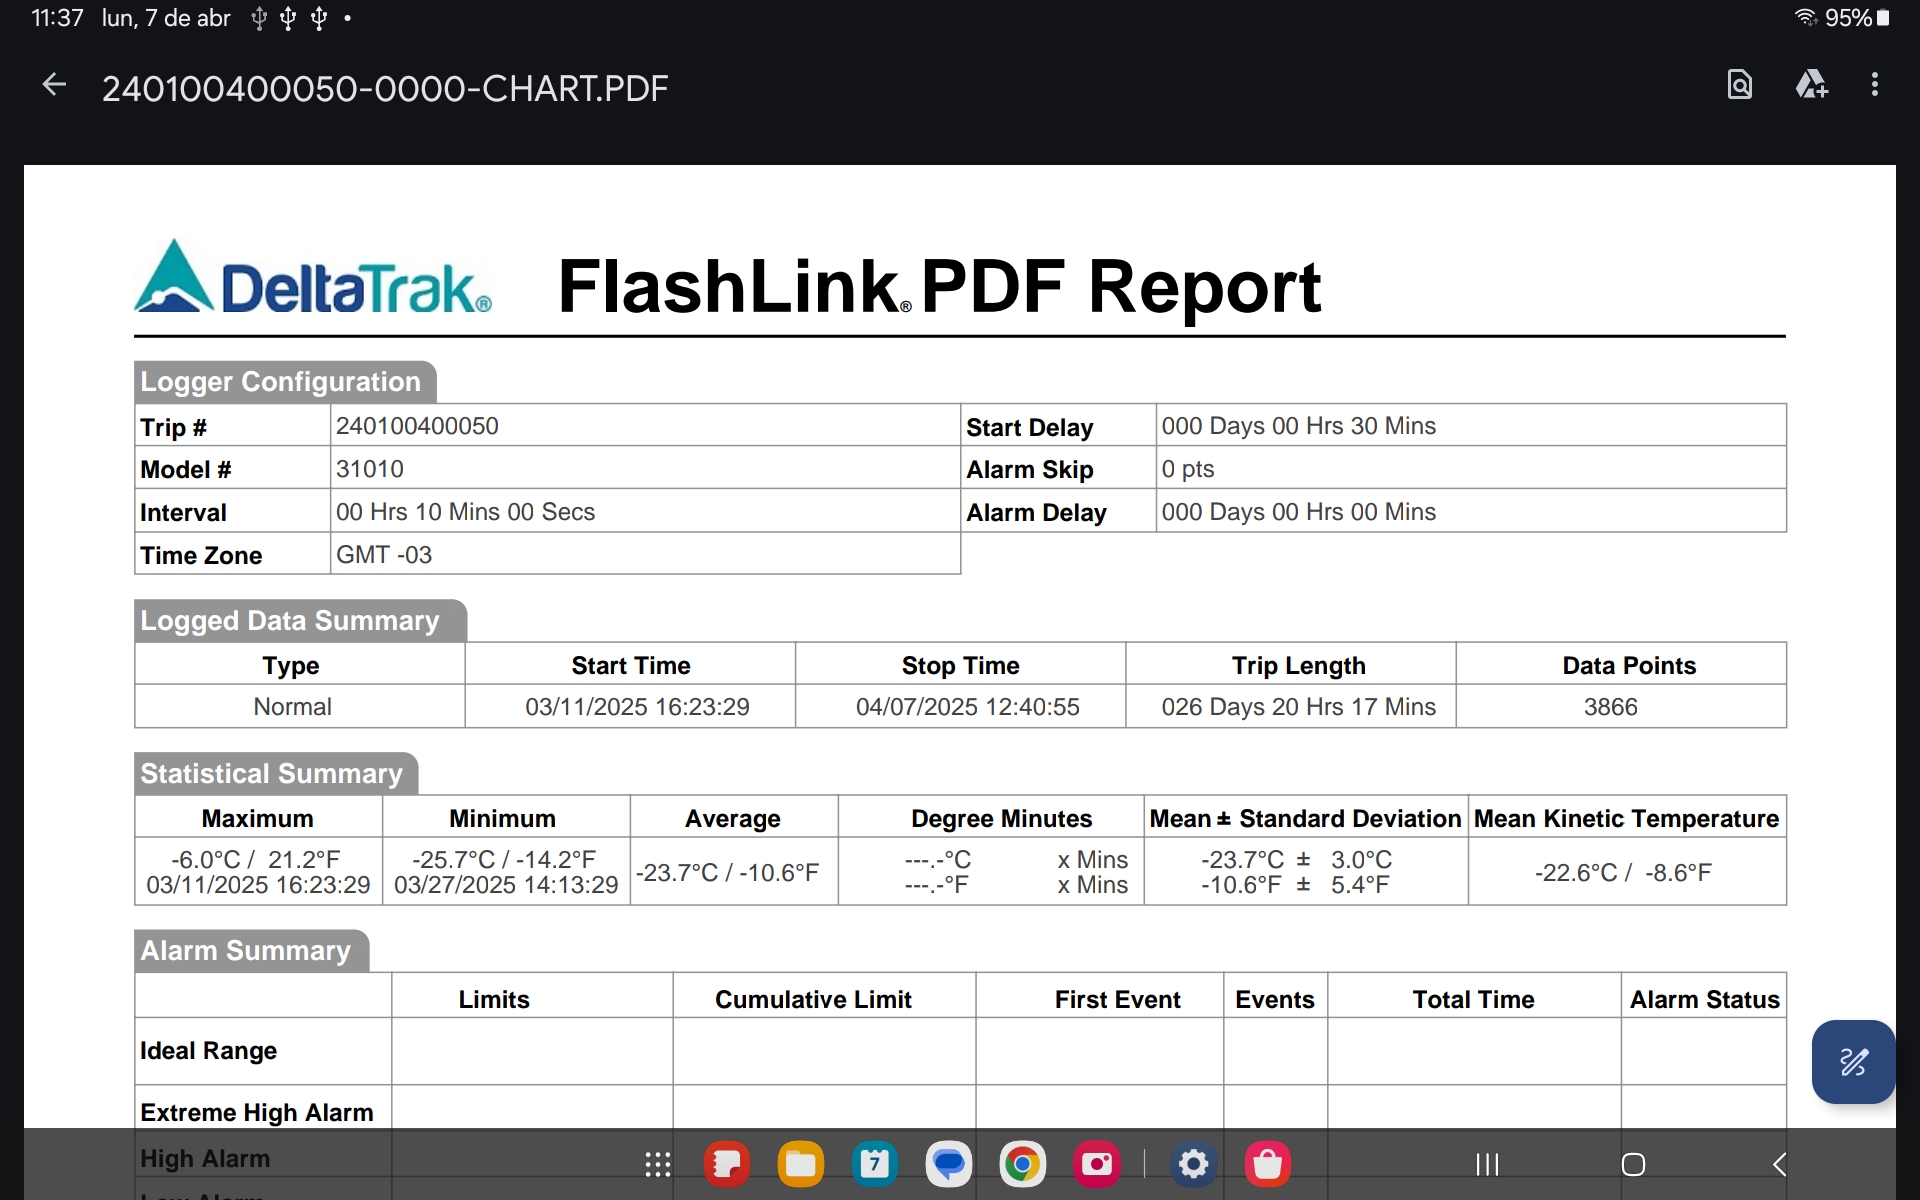This screenshot has height=1200, width=1920.
Task: Select Start Delay value 000 Days 00 Hrs 30 Mins
Action: pos(1298,426)
